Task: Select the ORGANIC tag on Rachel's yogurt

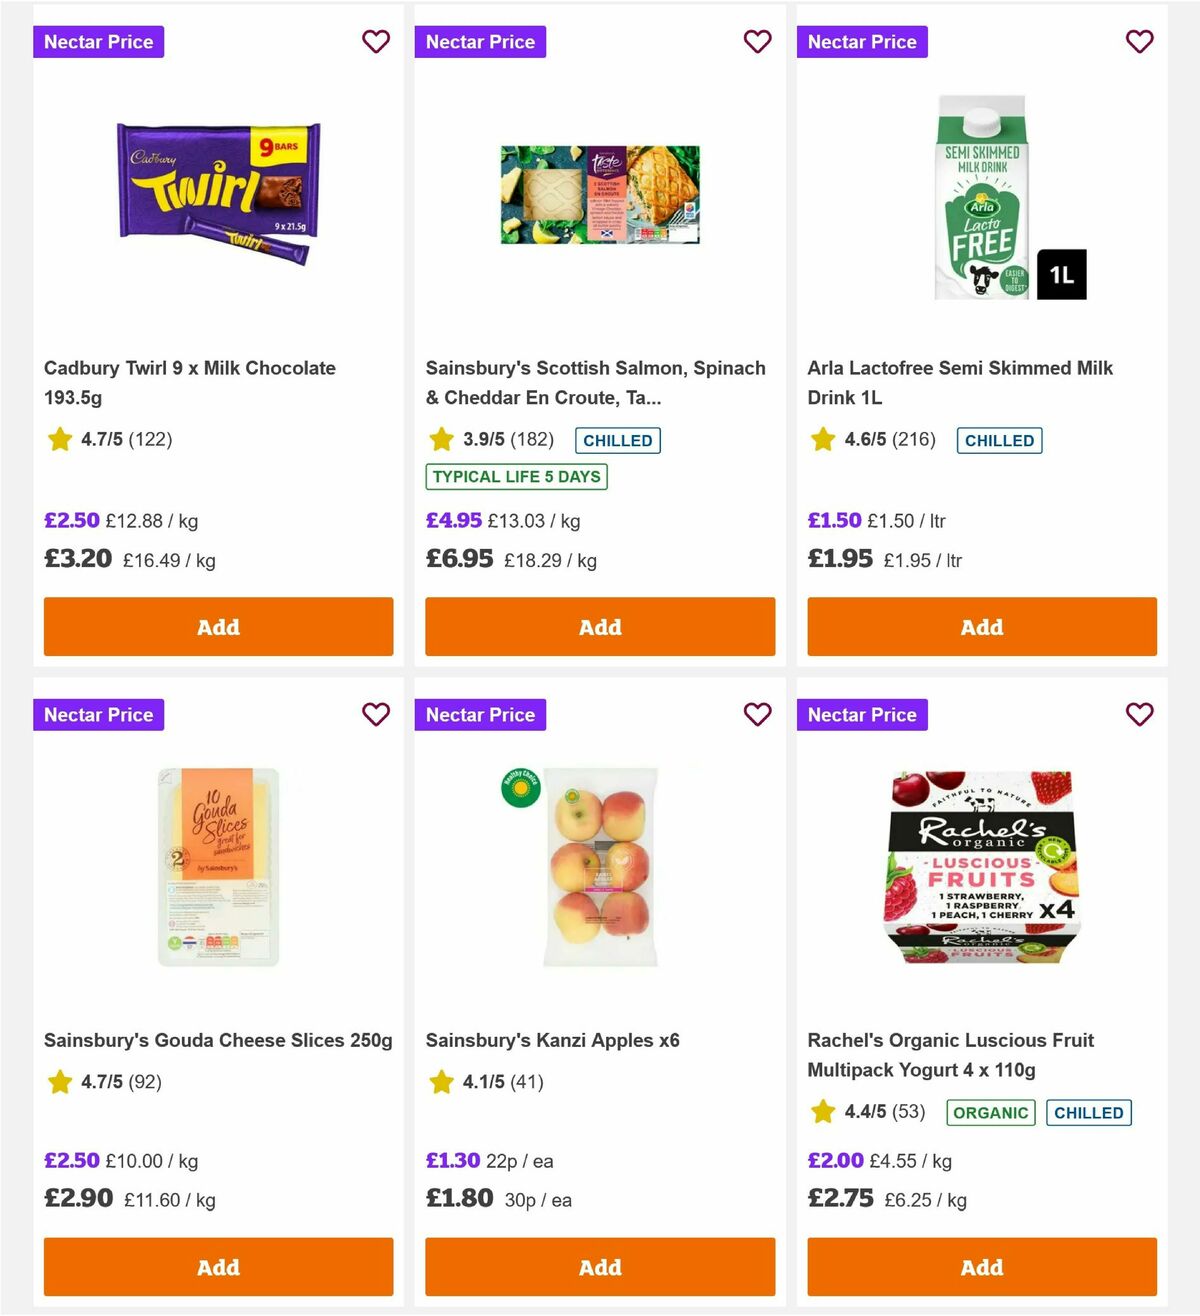Action: 991,1112
